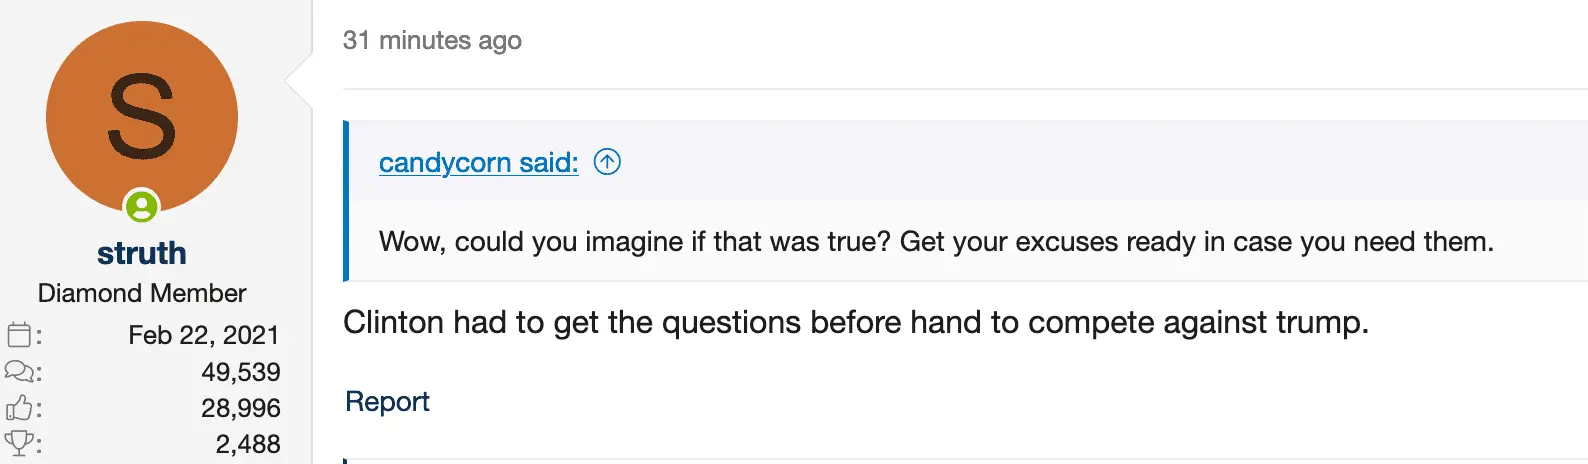Open the candycorn said quote link
Screen dimensions: 1588x464
coord(478,162)
